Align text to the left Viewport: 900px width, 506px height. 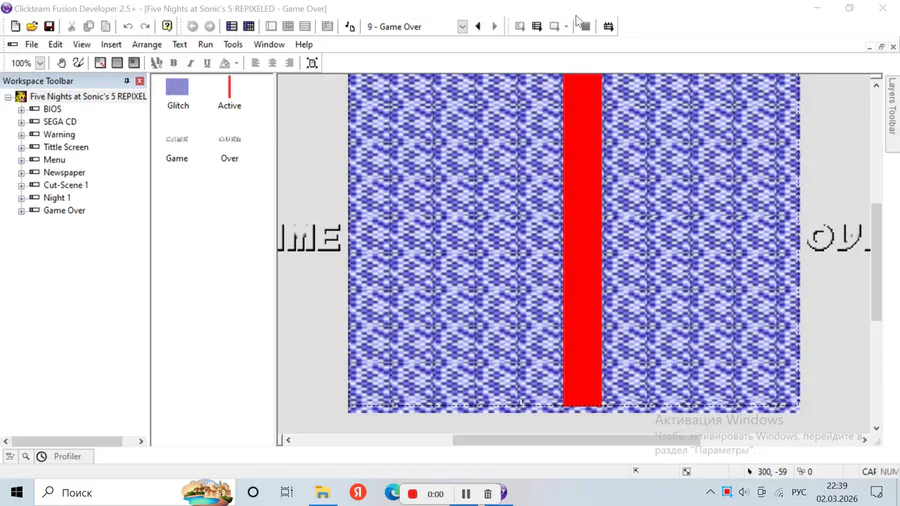(x=255, y=63)
